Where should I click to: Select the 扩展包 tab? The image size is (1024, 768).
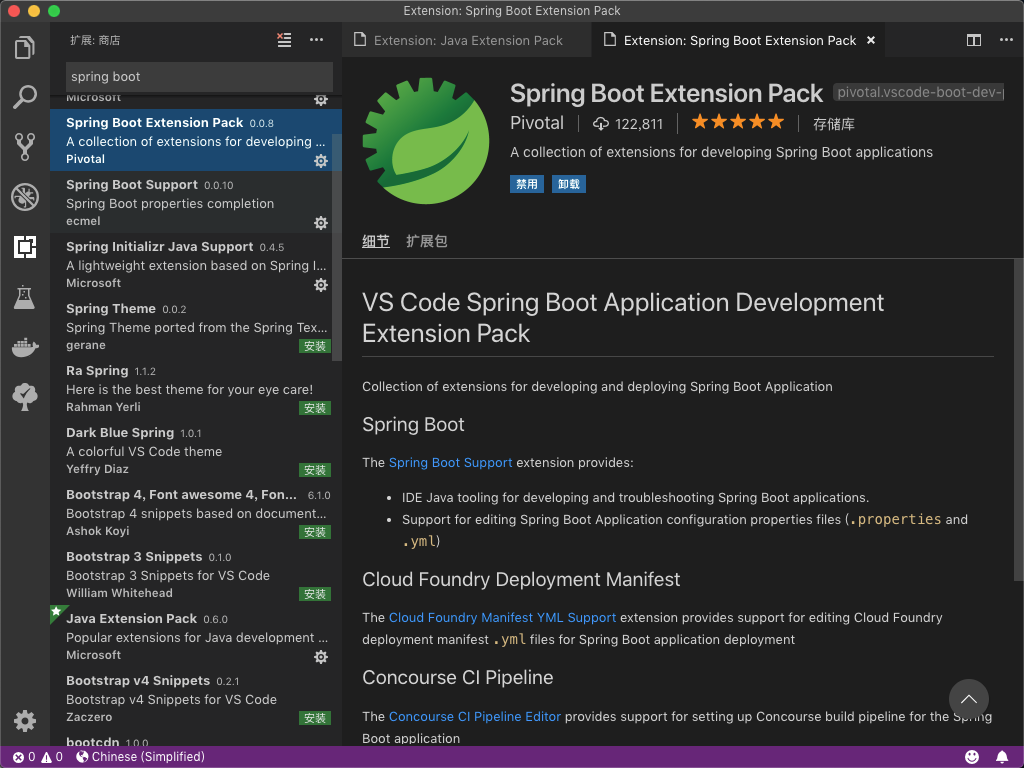tap(426, 242)
